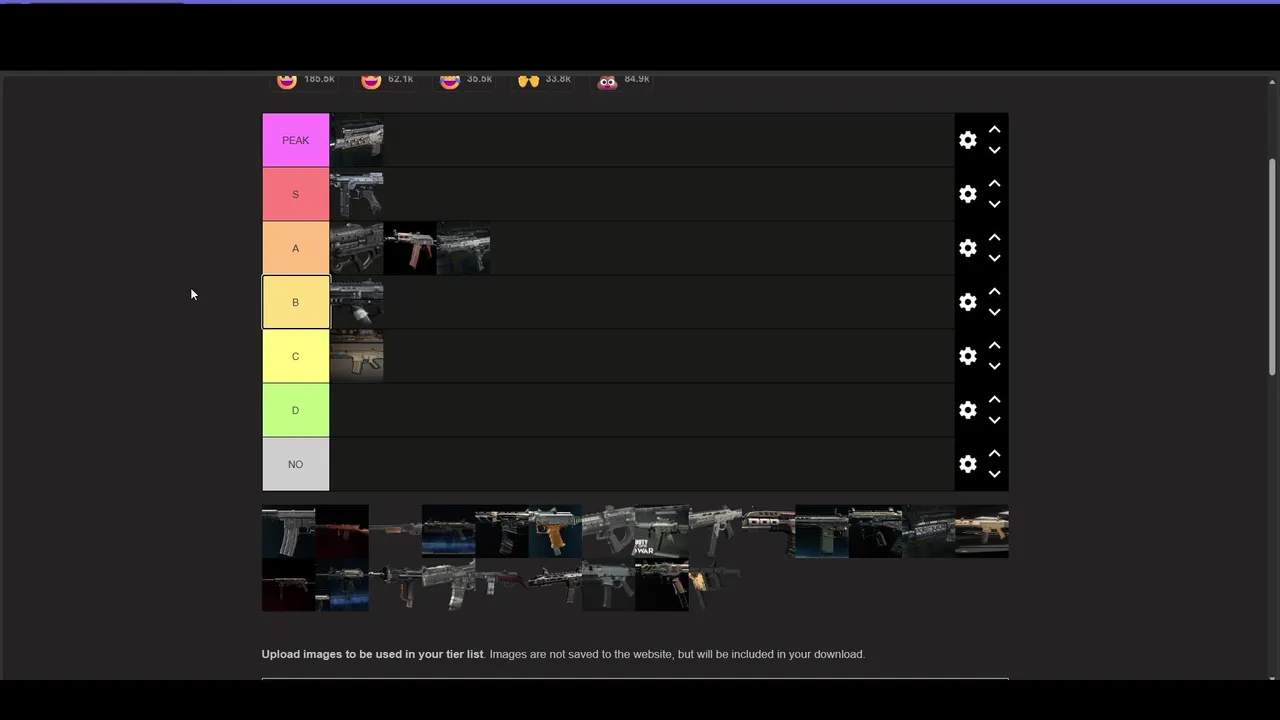Move the S tier row down
This screenshot has width=1280, height=720.
tap(994, 204)
